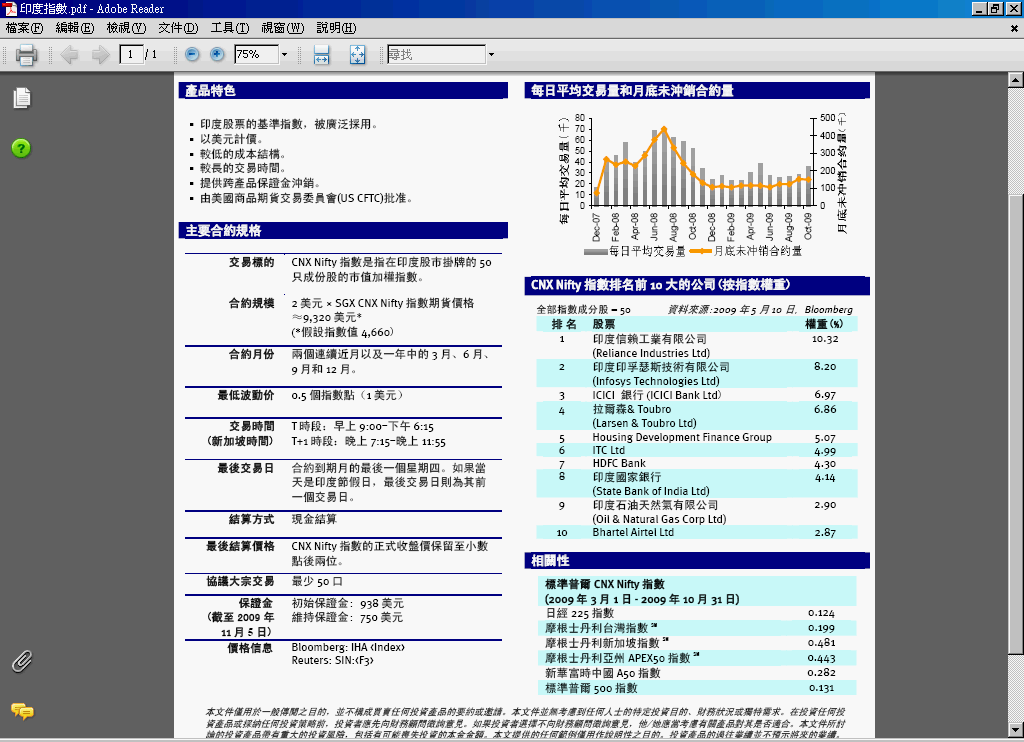Click the Reuters: SIN:<F3> text
The image size is (1024, 742).
[x=332, y=660]
